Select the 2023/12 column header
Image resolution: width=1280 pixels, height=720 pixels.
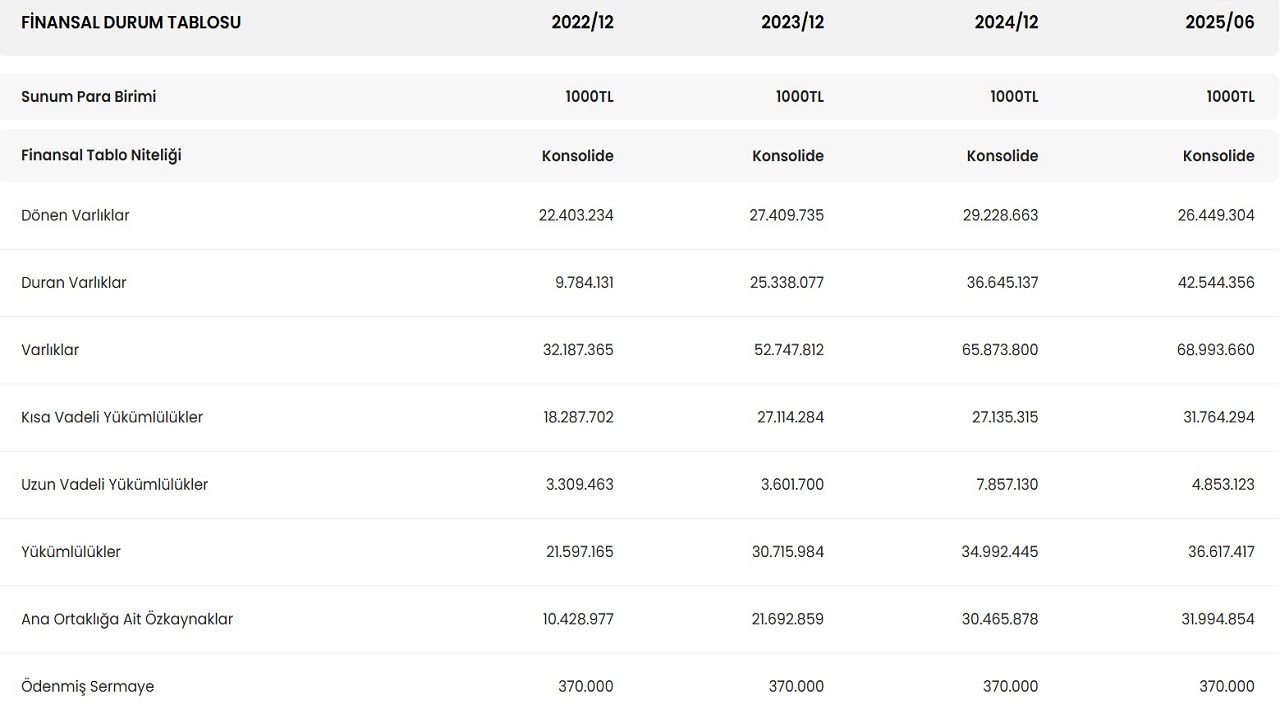pyautogui.click(x=792, y=22)
